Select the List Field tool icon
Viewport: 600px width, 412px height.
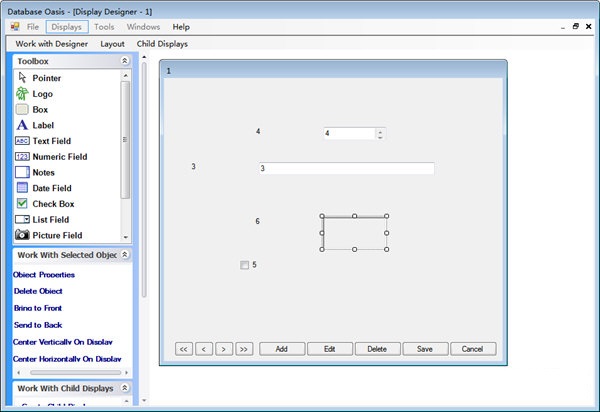22,219
